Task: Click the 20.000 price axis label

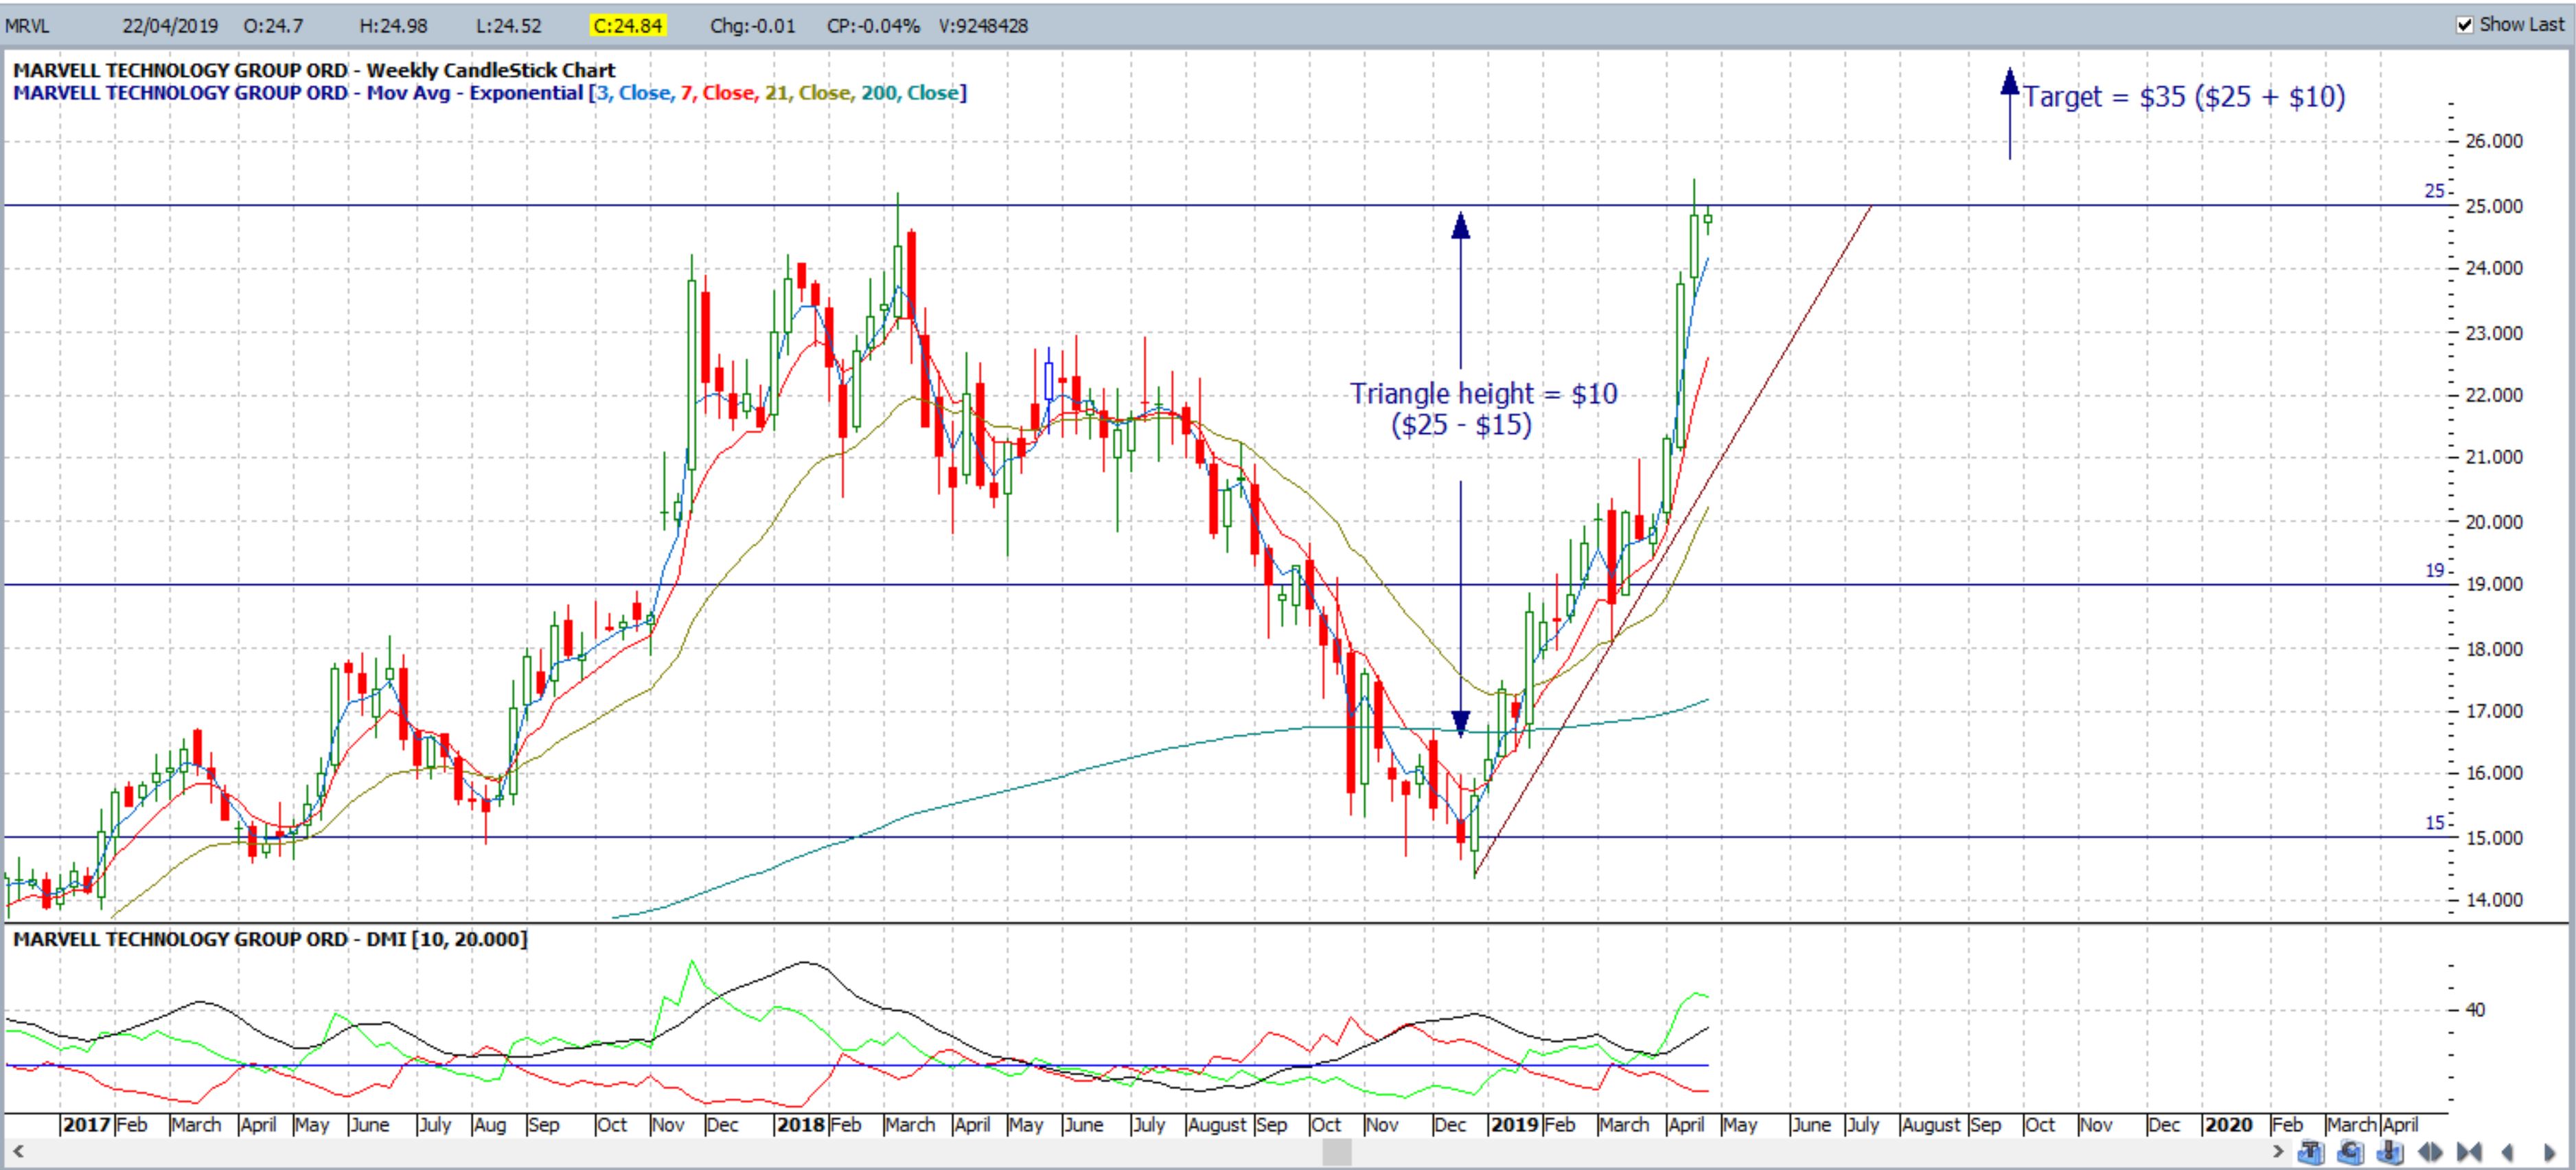Action: point(2494,522)
